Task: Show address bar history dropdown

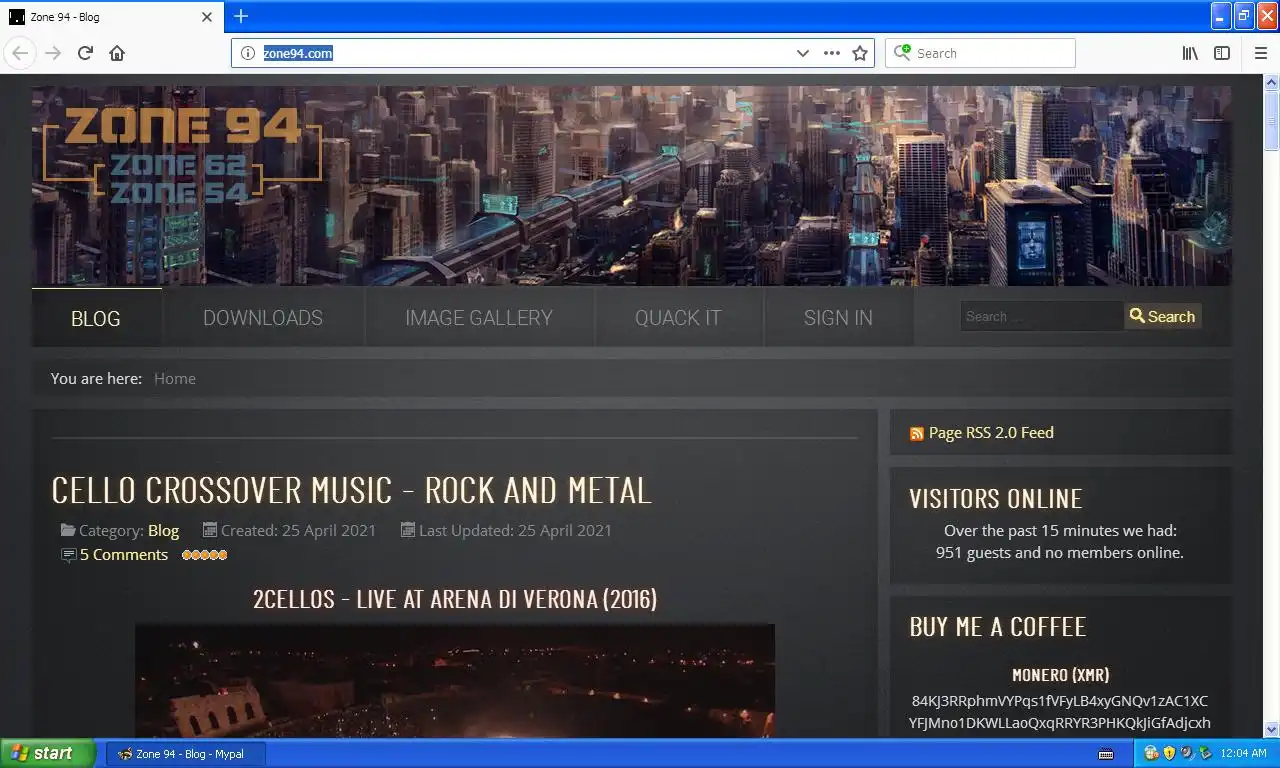Action: (802, 53)
